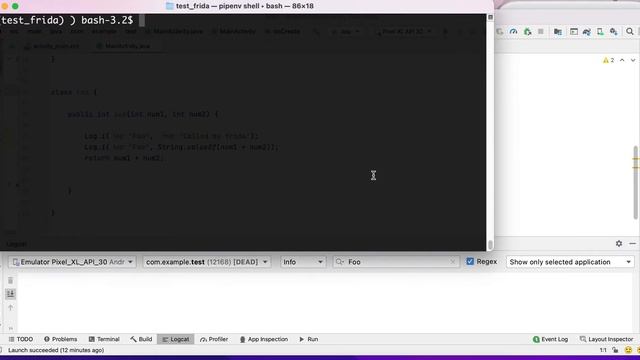Open the Device Manager phone icon

click(x=600, y=31)
